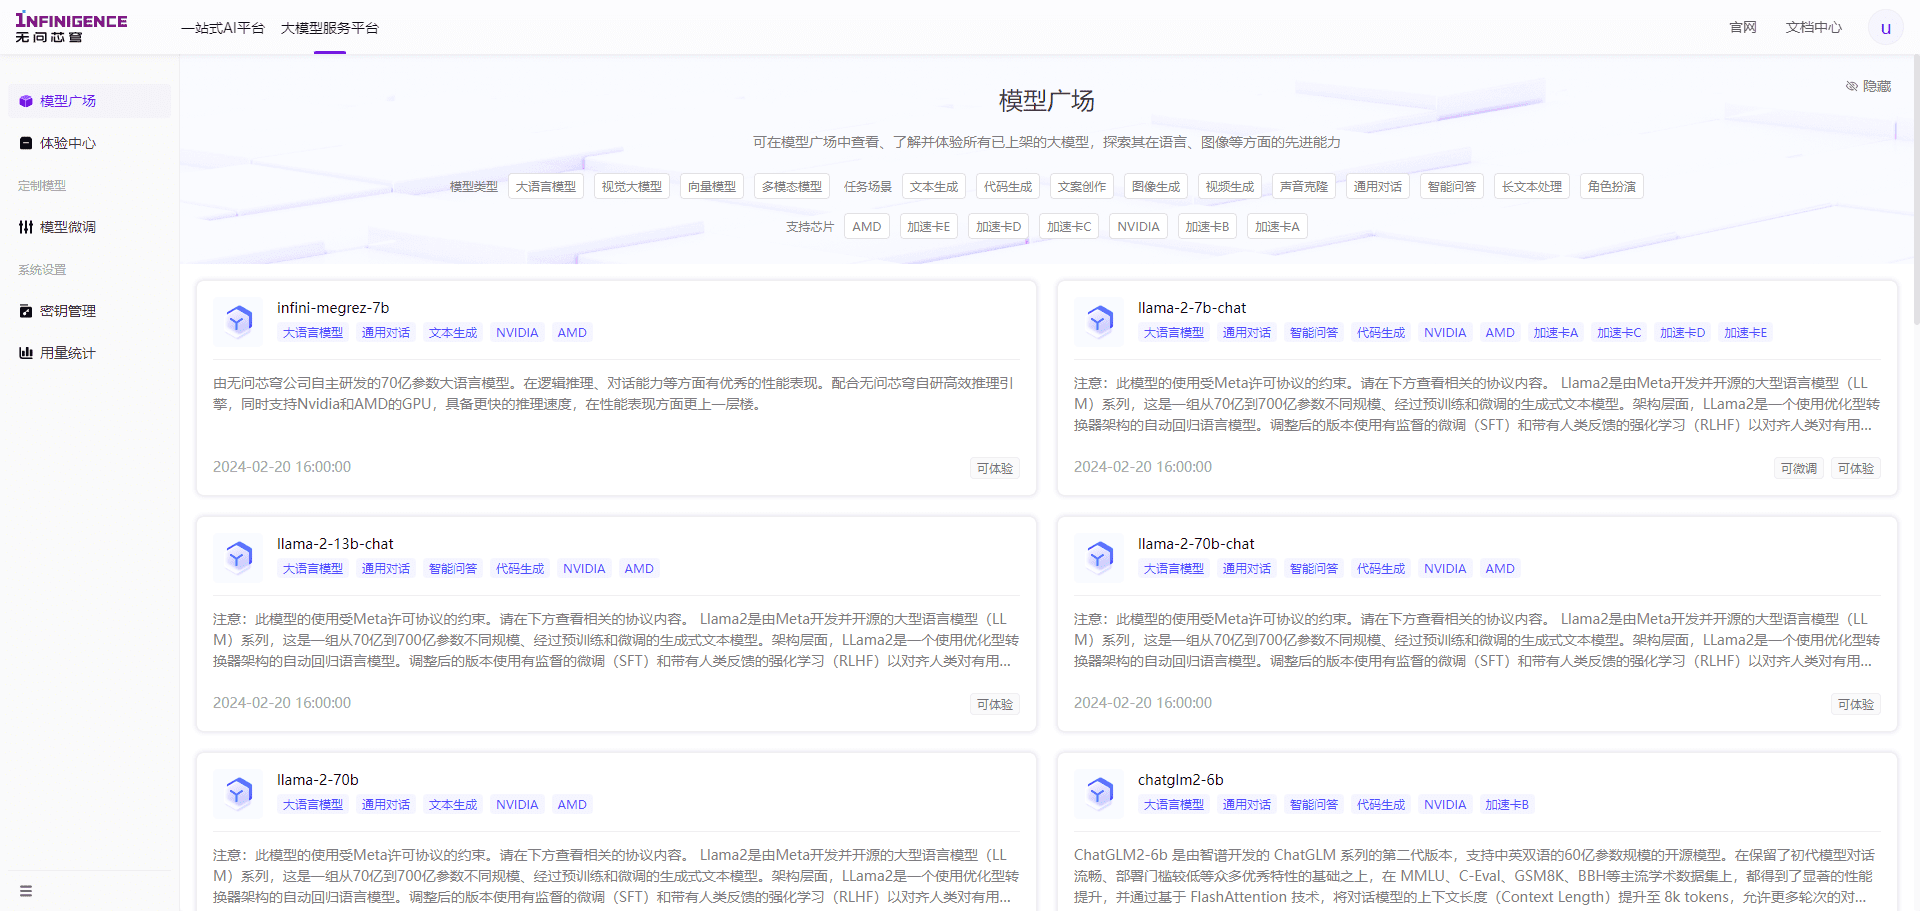This screenshot has width=1920, height=911.
Task: Open 模型微调 in the sidebar
Action: click(x=89, y=227)
